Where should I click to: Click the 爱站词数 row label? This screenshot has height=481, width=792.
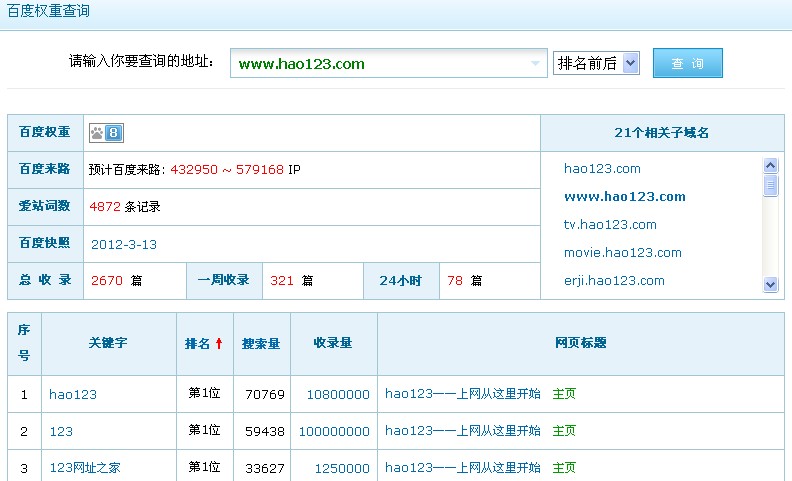click(x=44, y=206)
